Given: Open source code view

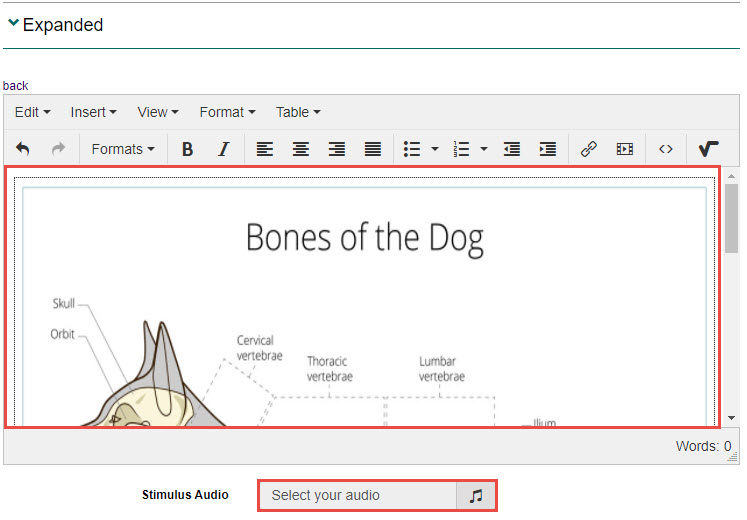Looking at the screenshot, I should [x=666, y=149].
